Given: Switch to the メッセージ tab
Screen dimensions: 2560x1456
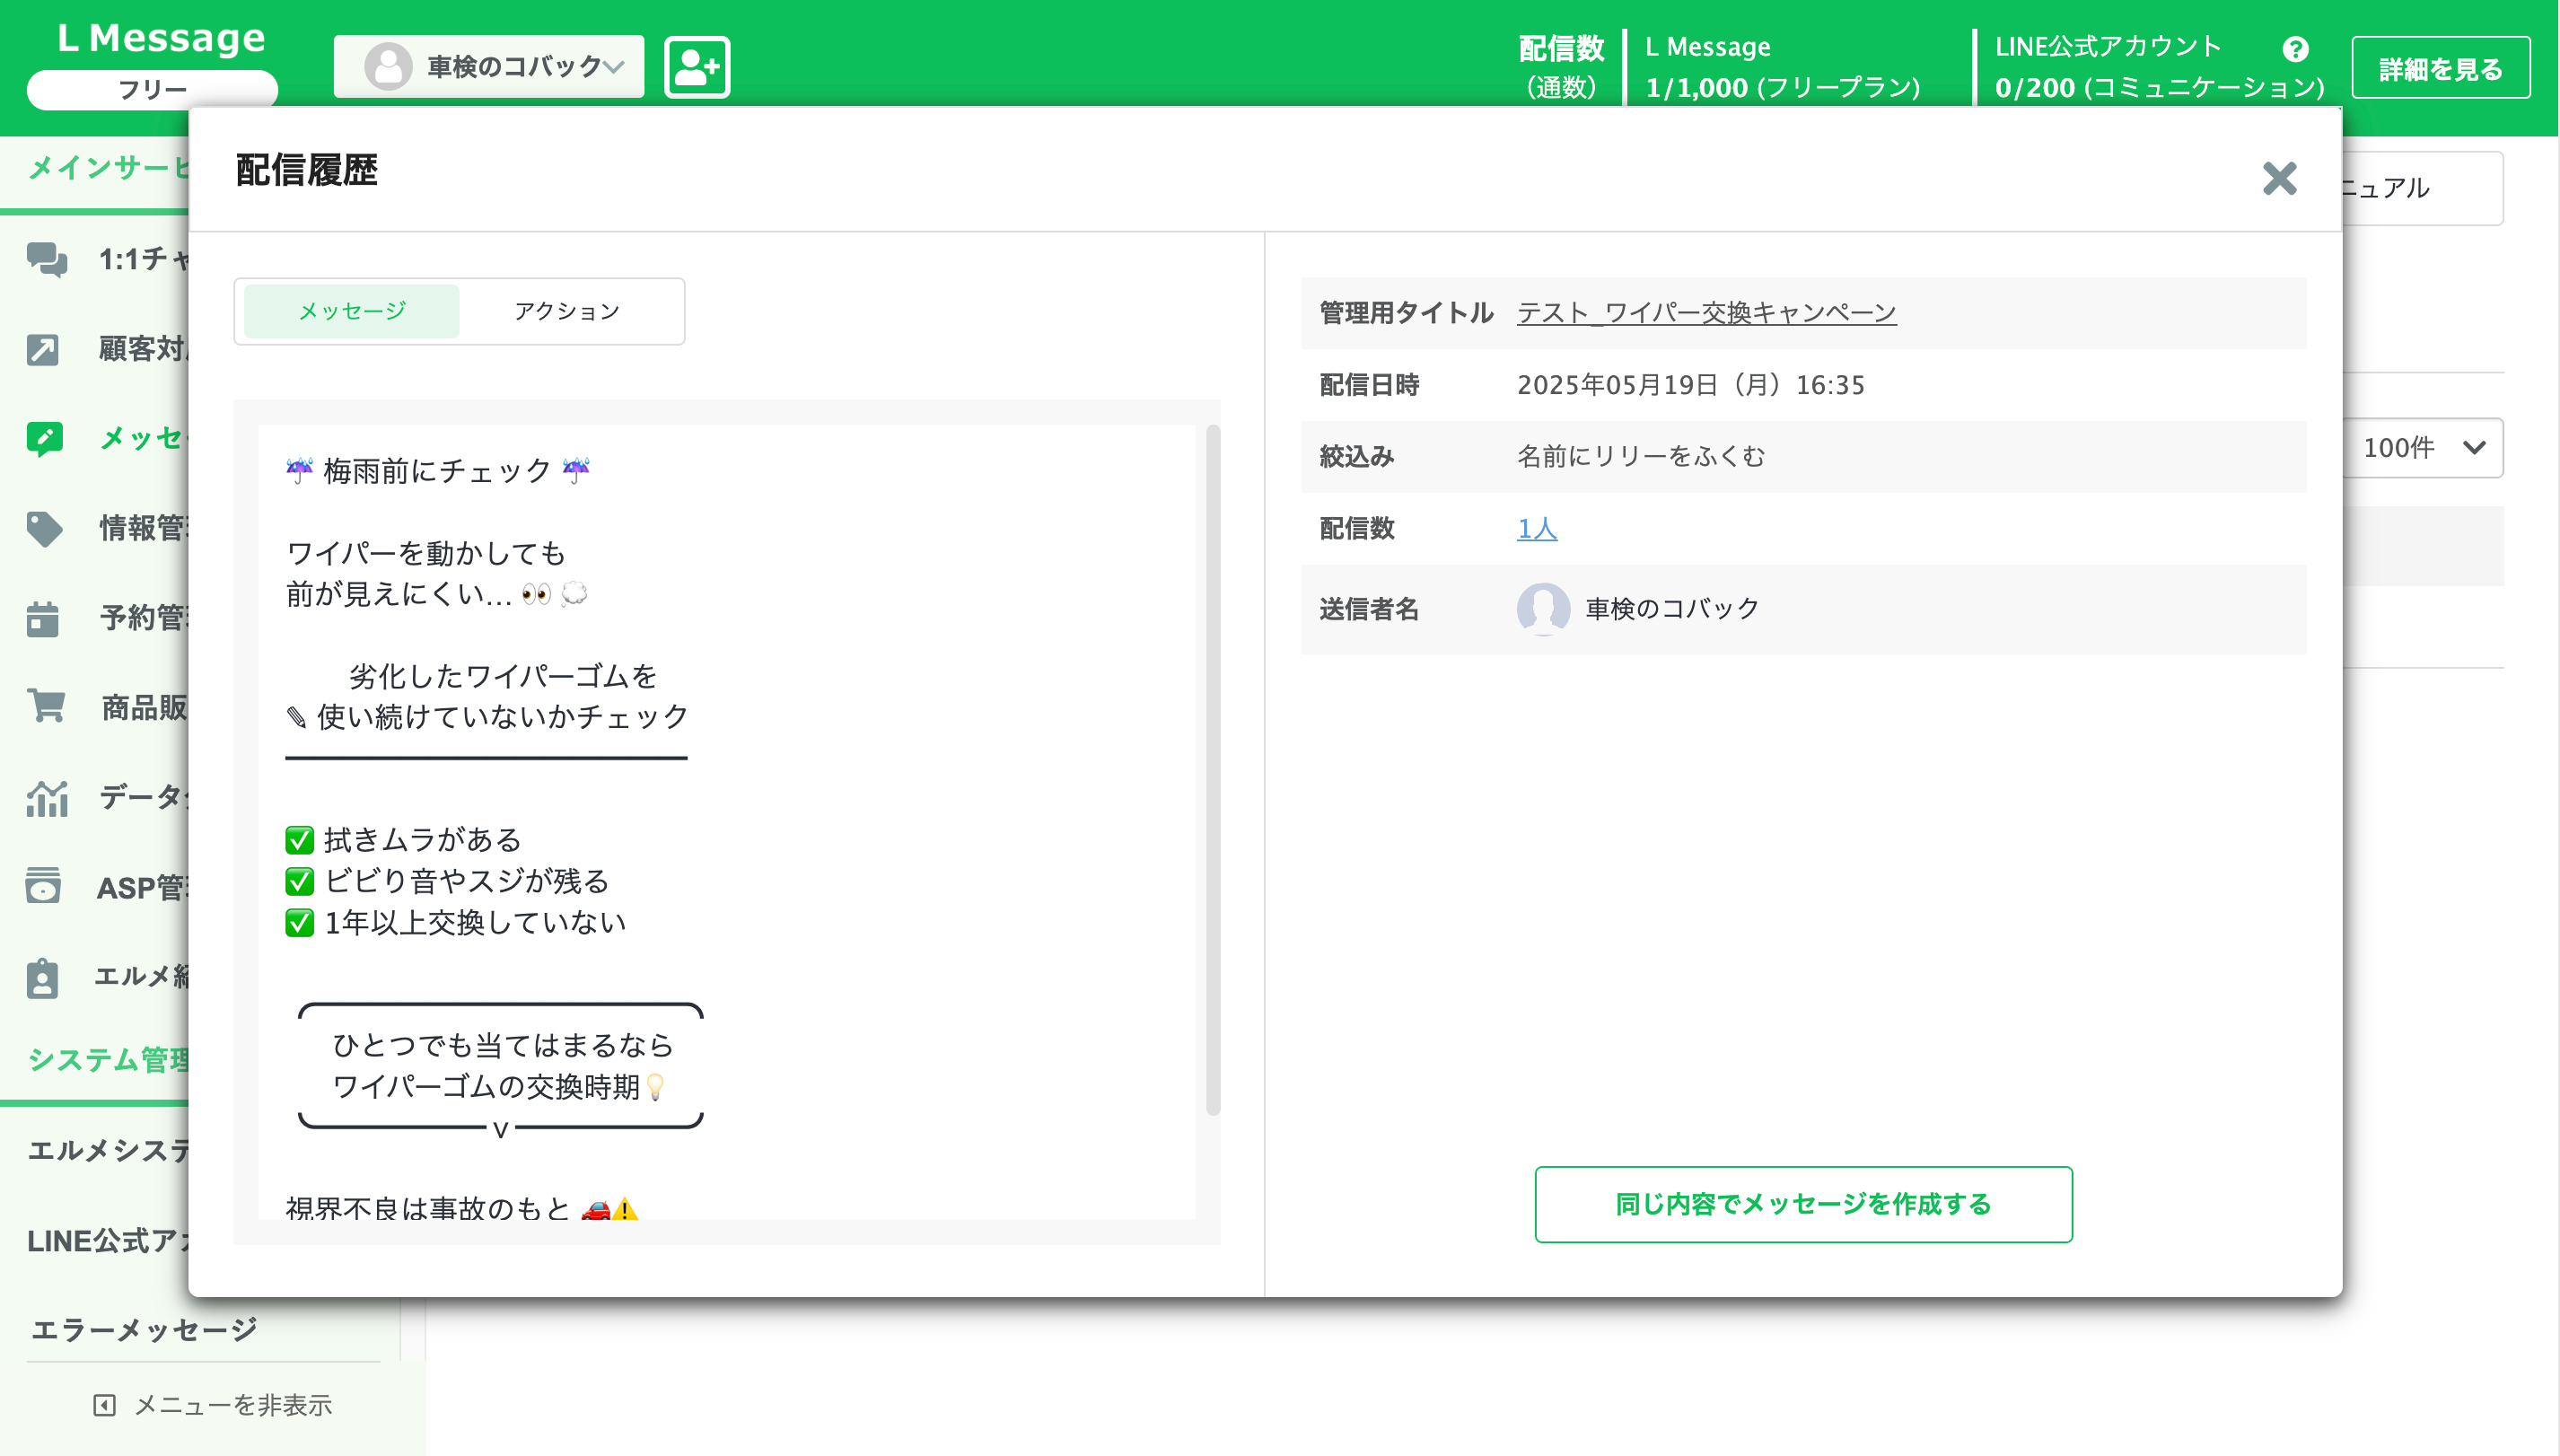Looking at the screenshot, I should [352, 311].
